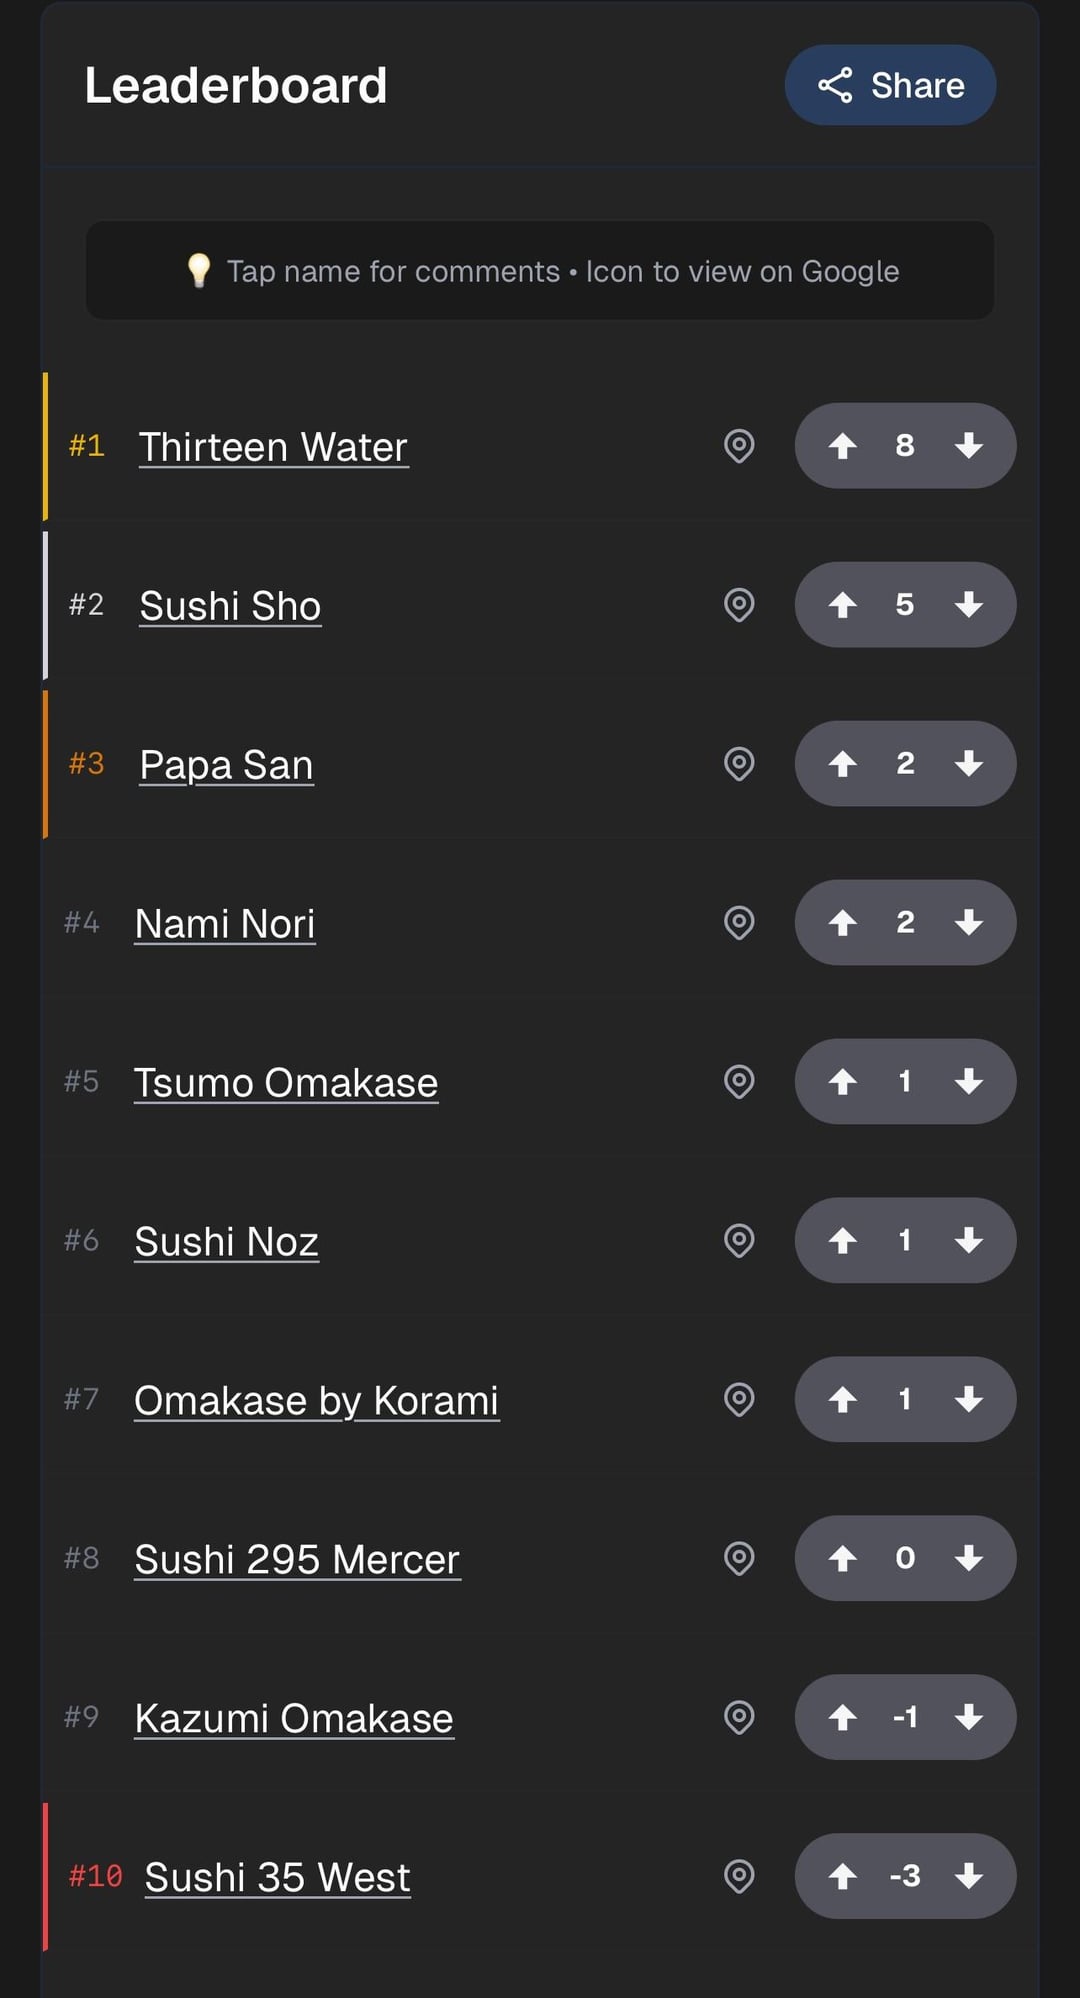This screenshot has width=1080, height=1998.
Task: Select Omakase by Korami entry name
Action: (316, 1401)
